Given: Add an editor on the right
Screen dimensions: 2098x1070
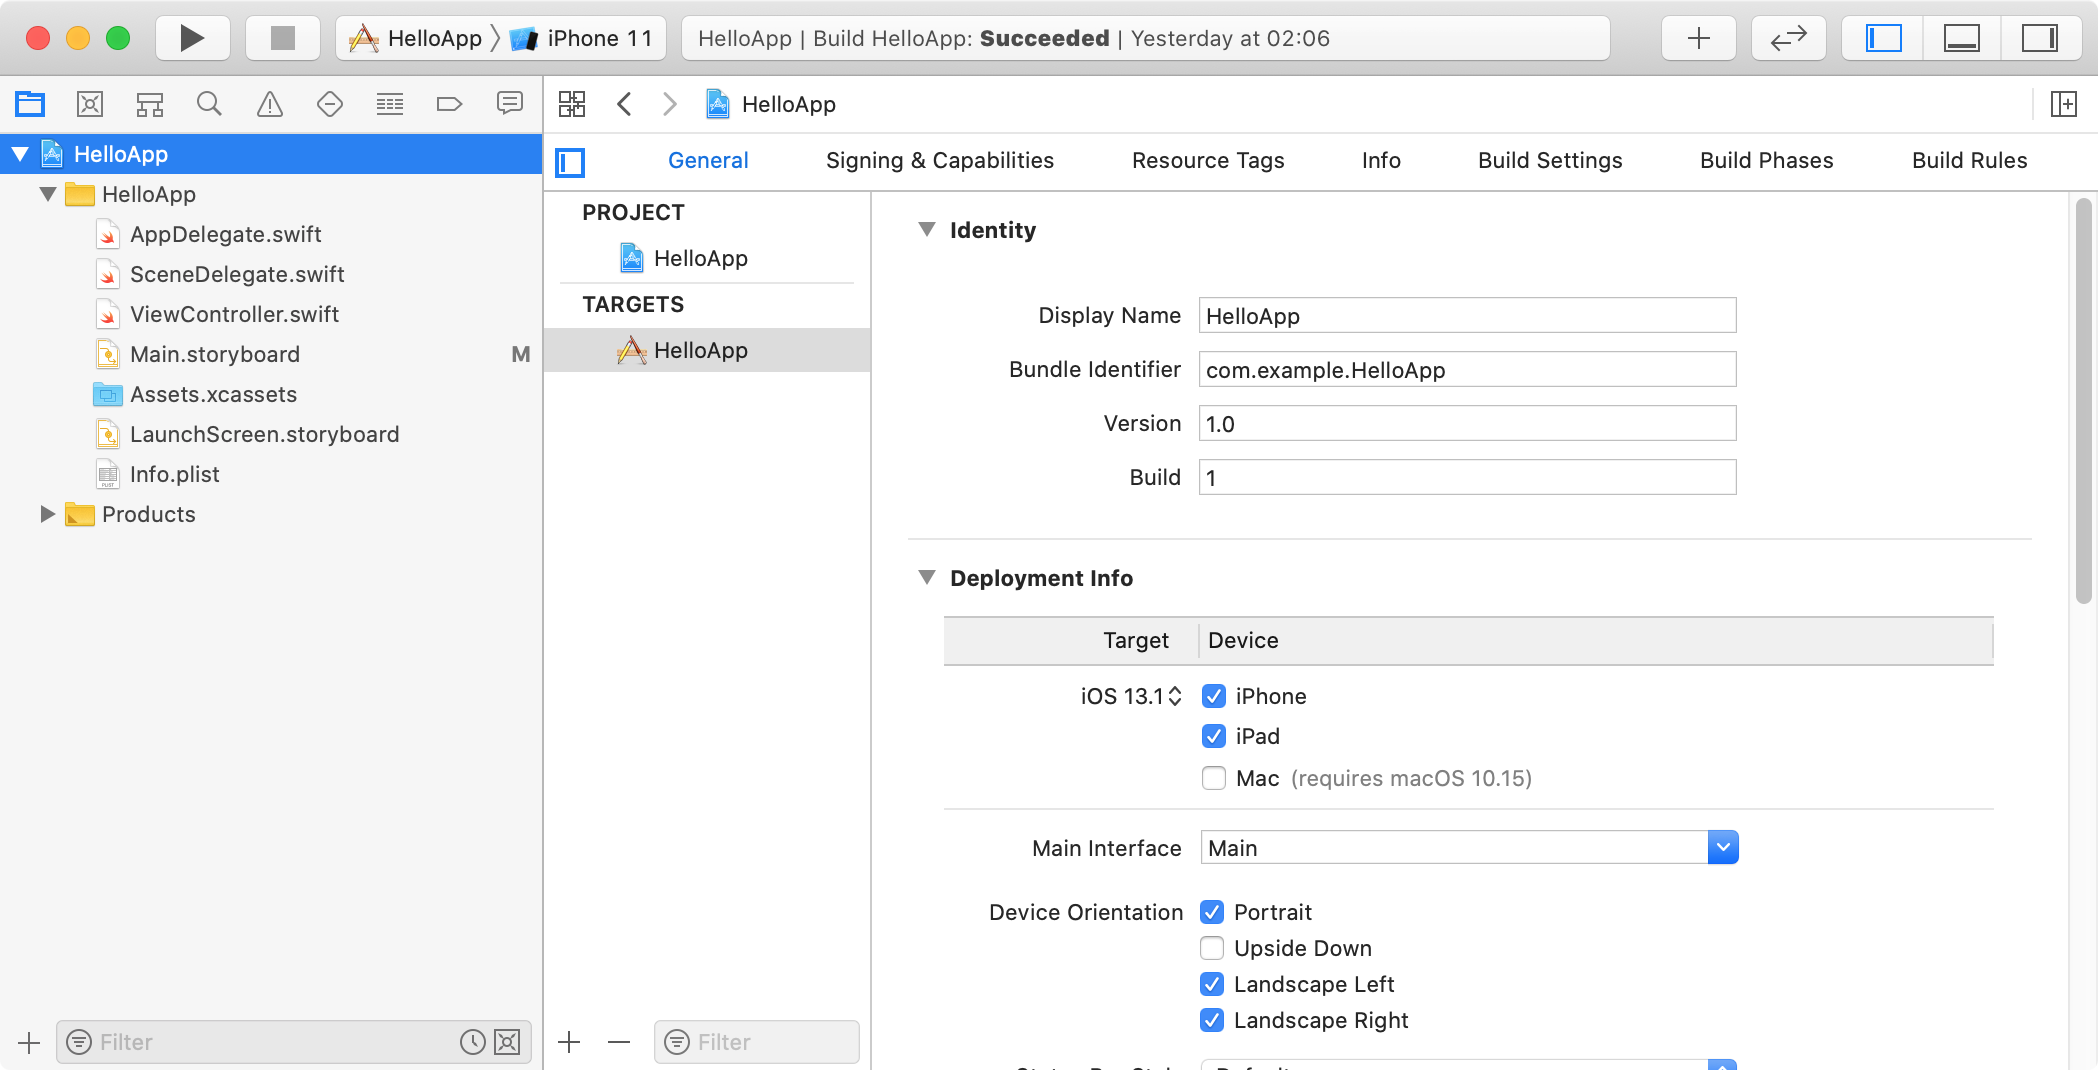Looking at the screenshot, I should [2064, 104].
